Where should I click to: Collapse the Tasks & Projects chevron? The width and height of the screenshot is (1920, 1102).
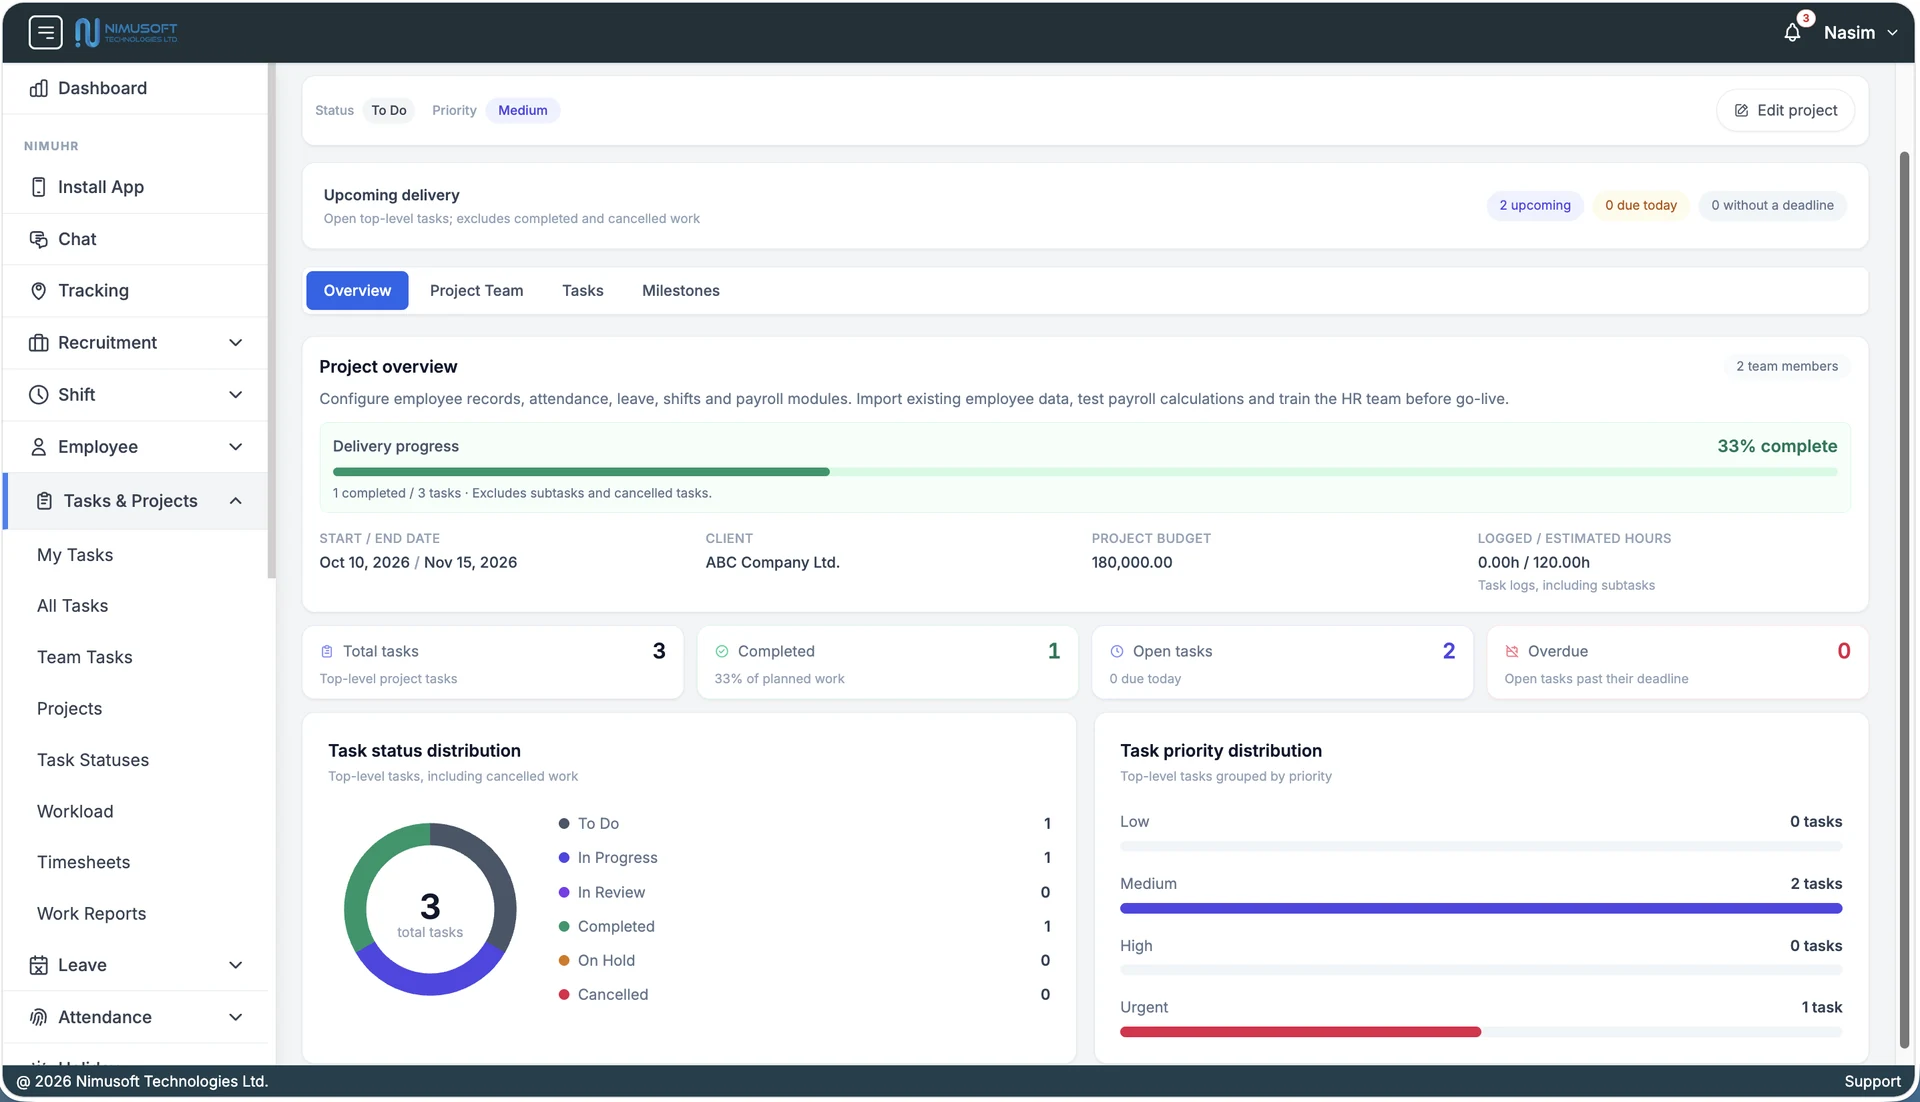point(236,501)
